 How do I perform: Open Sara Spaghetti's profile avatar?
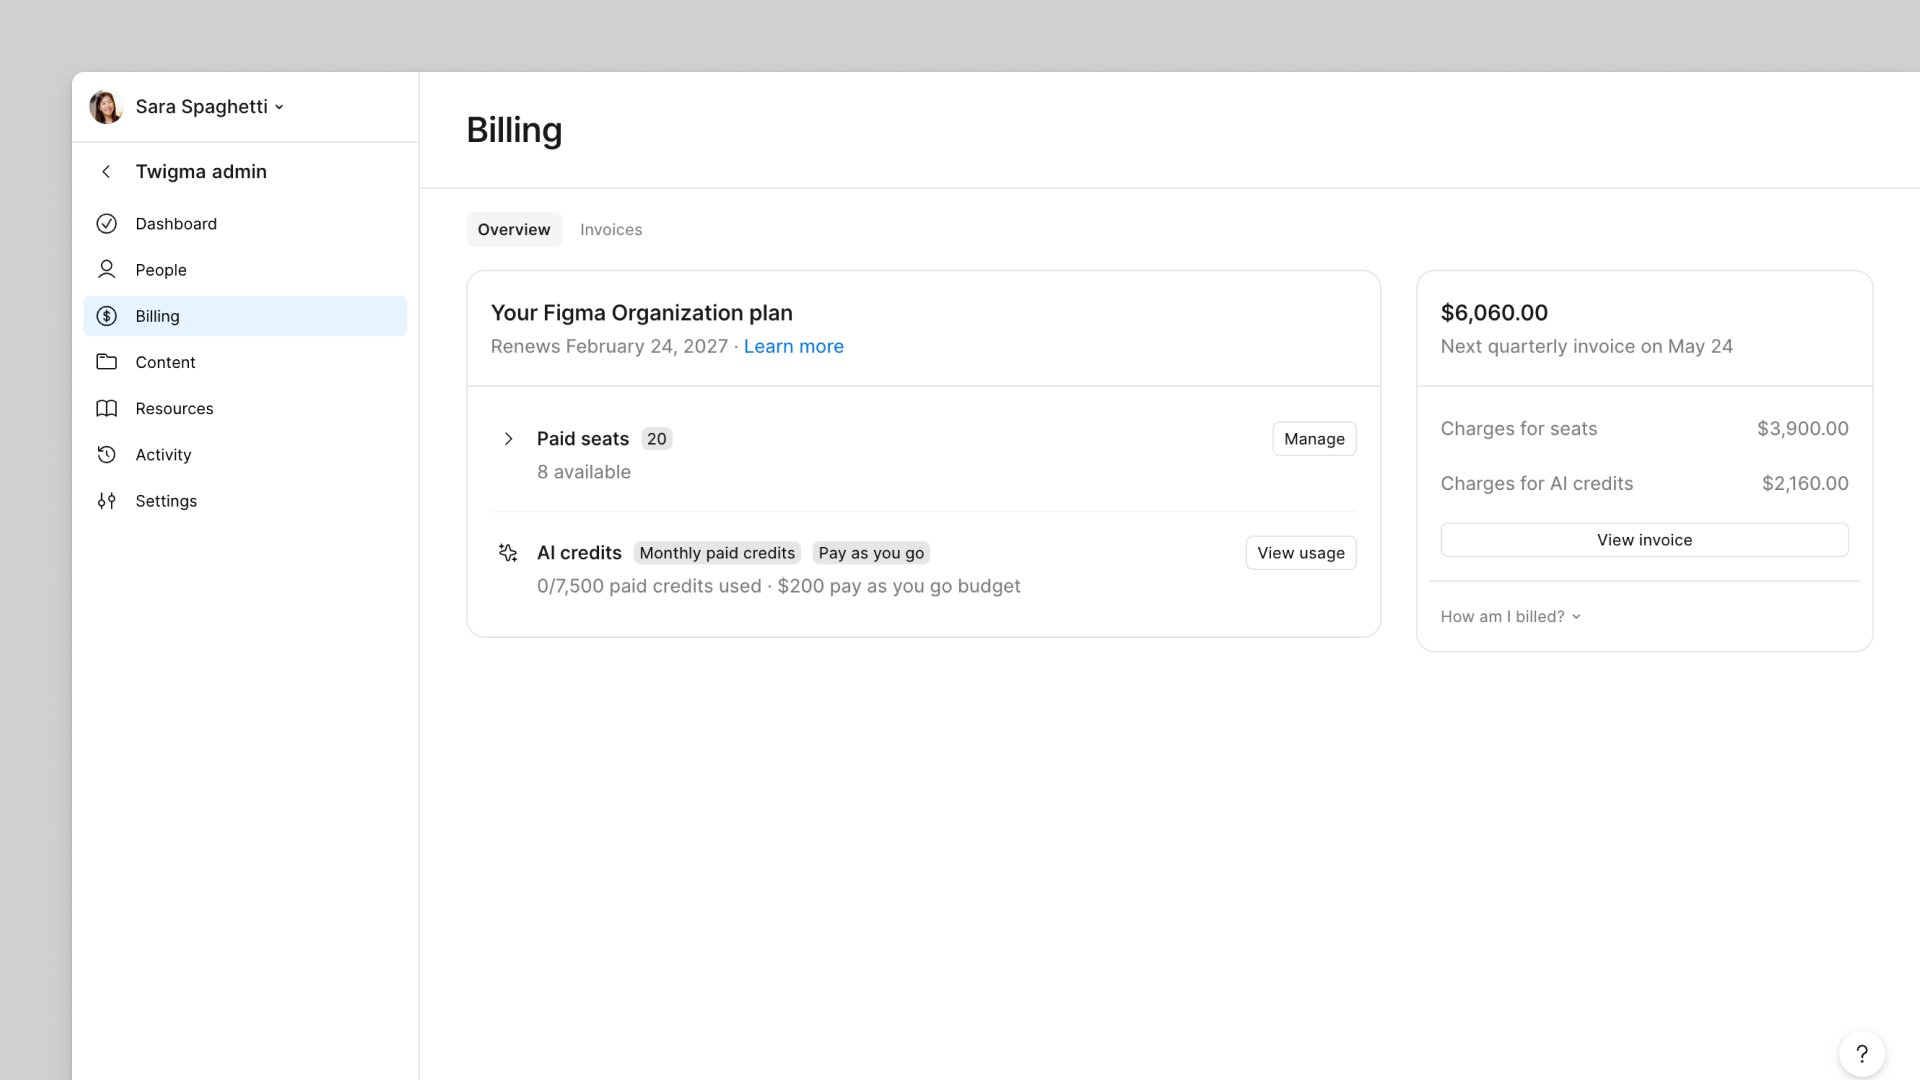point(105,106)
